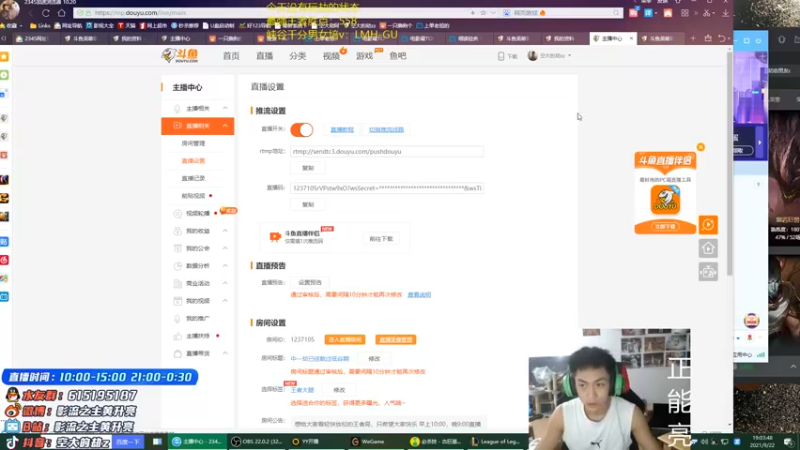The width and height of the screenshot is (800, 450).
Task: Click the Douyu logo in site header
Action: [180, 55]
